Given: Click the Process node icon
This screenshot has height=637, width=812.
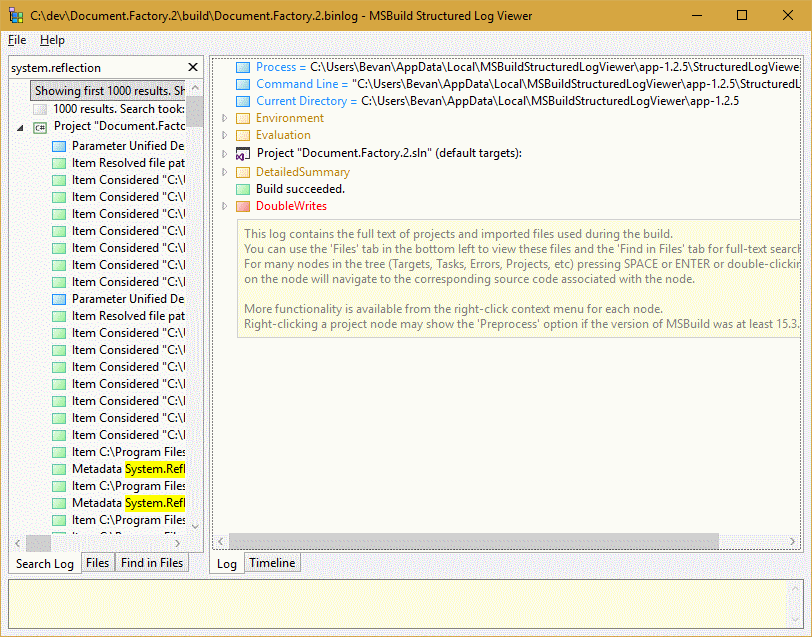Looking at the screenshot, I should coord(242,67).
